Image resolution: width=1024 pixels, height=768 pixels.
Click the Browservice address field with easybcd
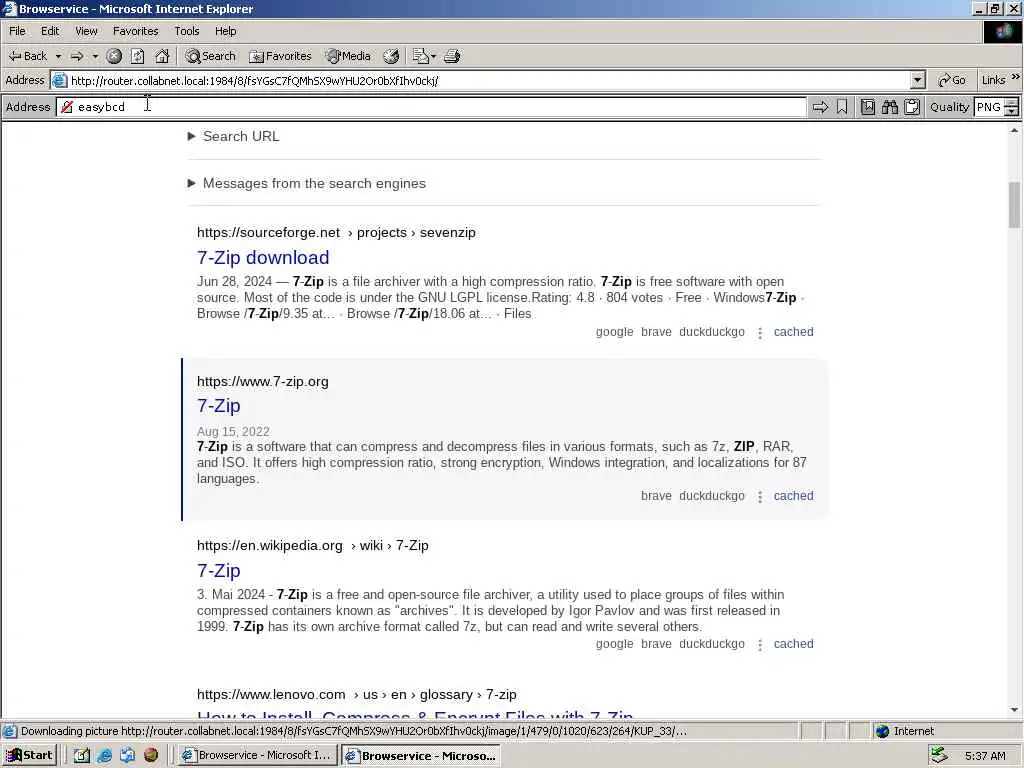click(432, 107)
